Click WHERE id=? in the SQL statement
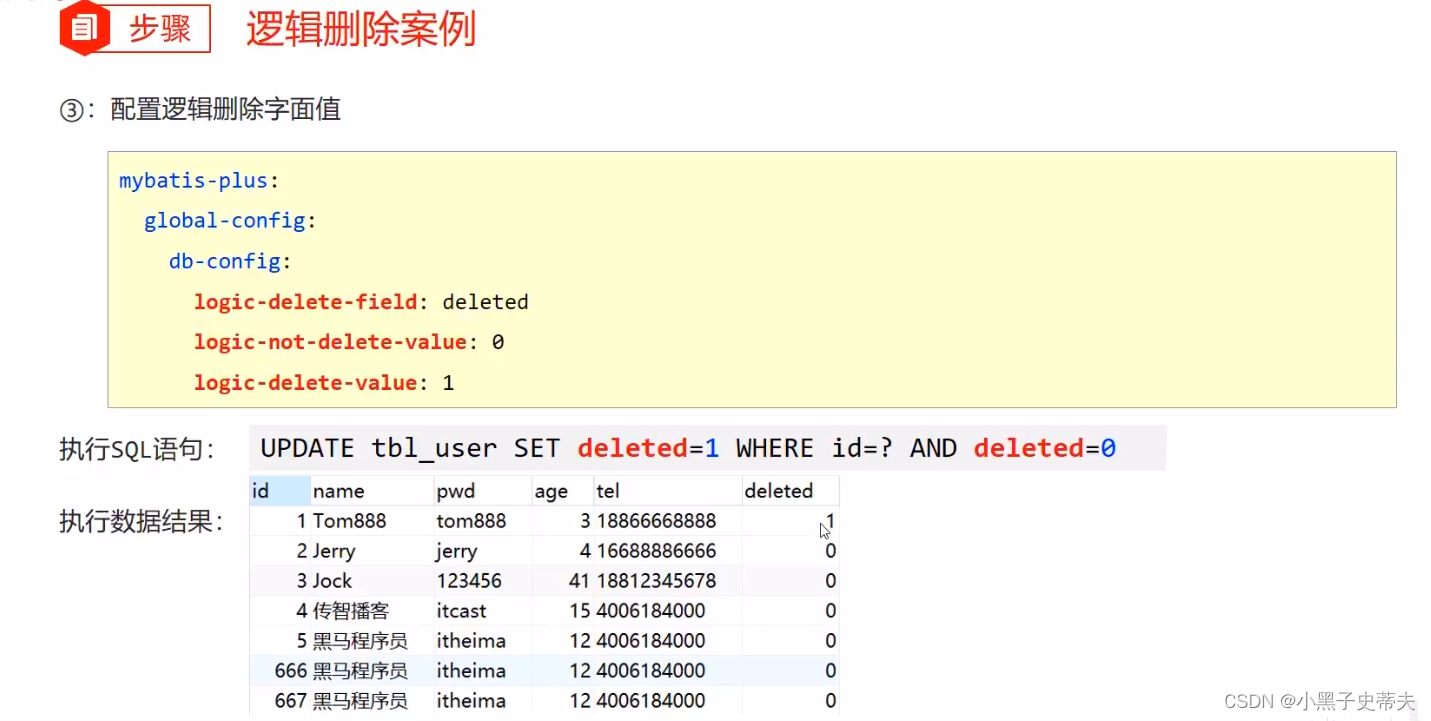Image resolution: width=1431 pixels, height=721 pixels. click(x=814, y=448)
